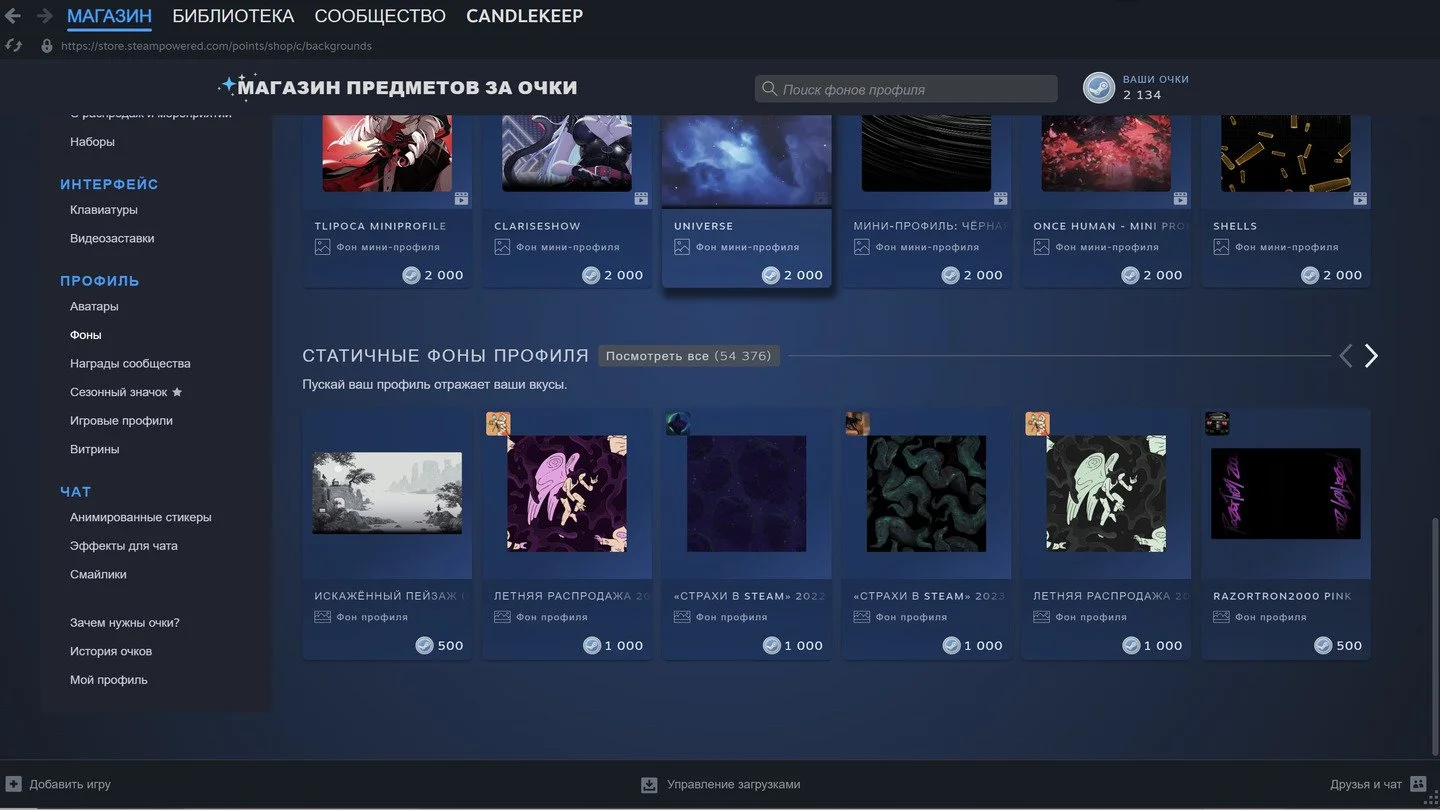This screenshot has height=810, width=1440.
Task: Click the Посмотреть все (54 376) button
Action: pos(689,356)
